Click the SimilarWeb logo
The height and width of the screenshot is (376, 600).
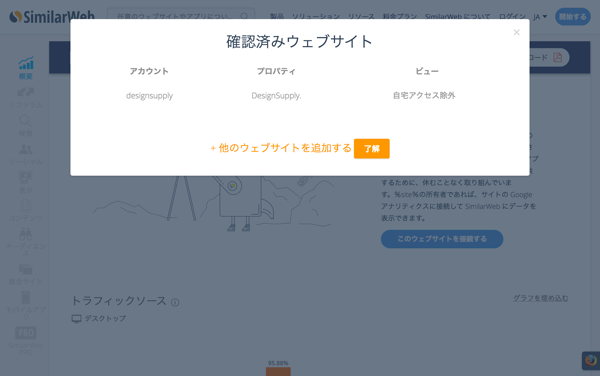(52, 17)
